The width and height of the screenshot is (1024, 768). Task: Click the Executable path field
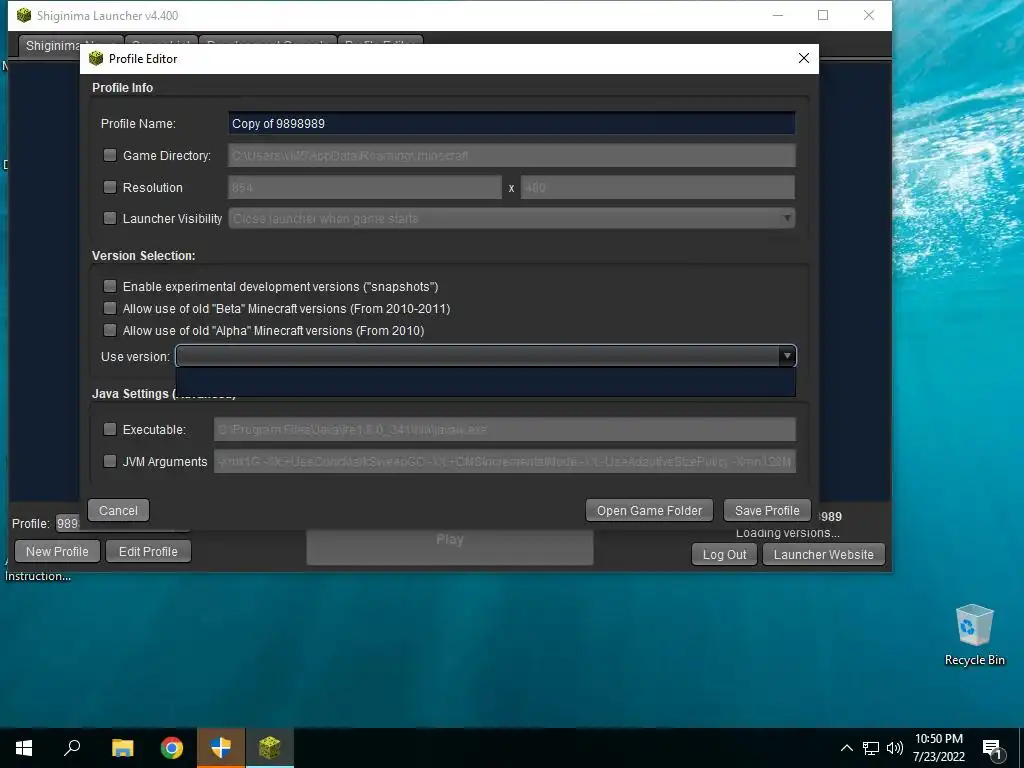tap(505, 429)
